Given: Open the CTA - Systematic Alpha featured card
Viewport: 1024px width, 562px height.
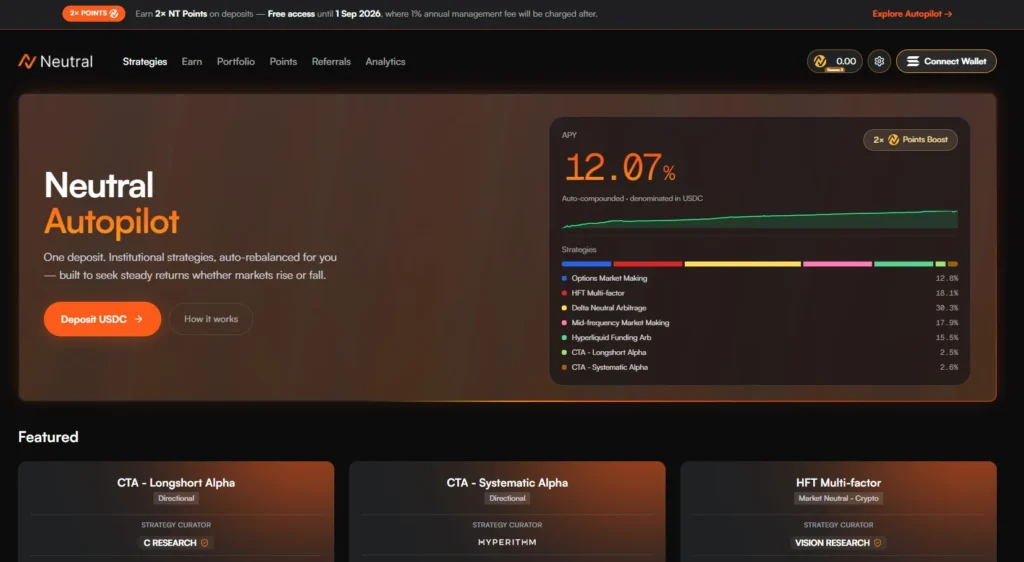Looking at the screenshot, I should (507, 512).
